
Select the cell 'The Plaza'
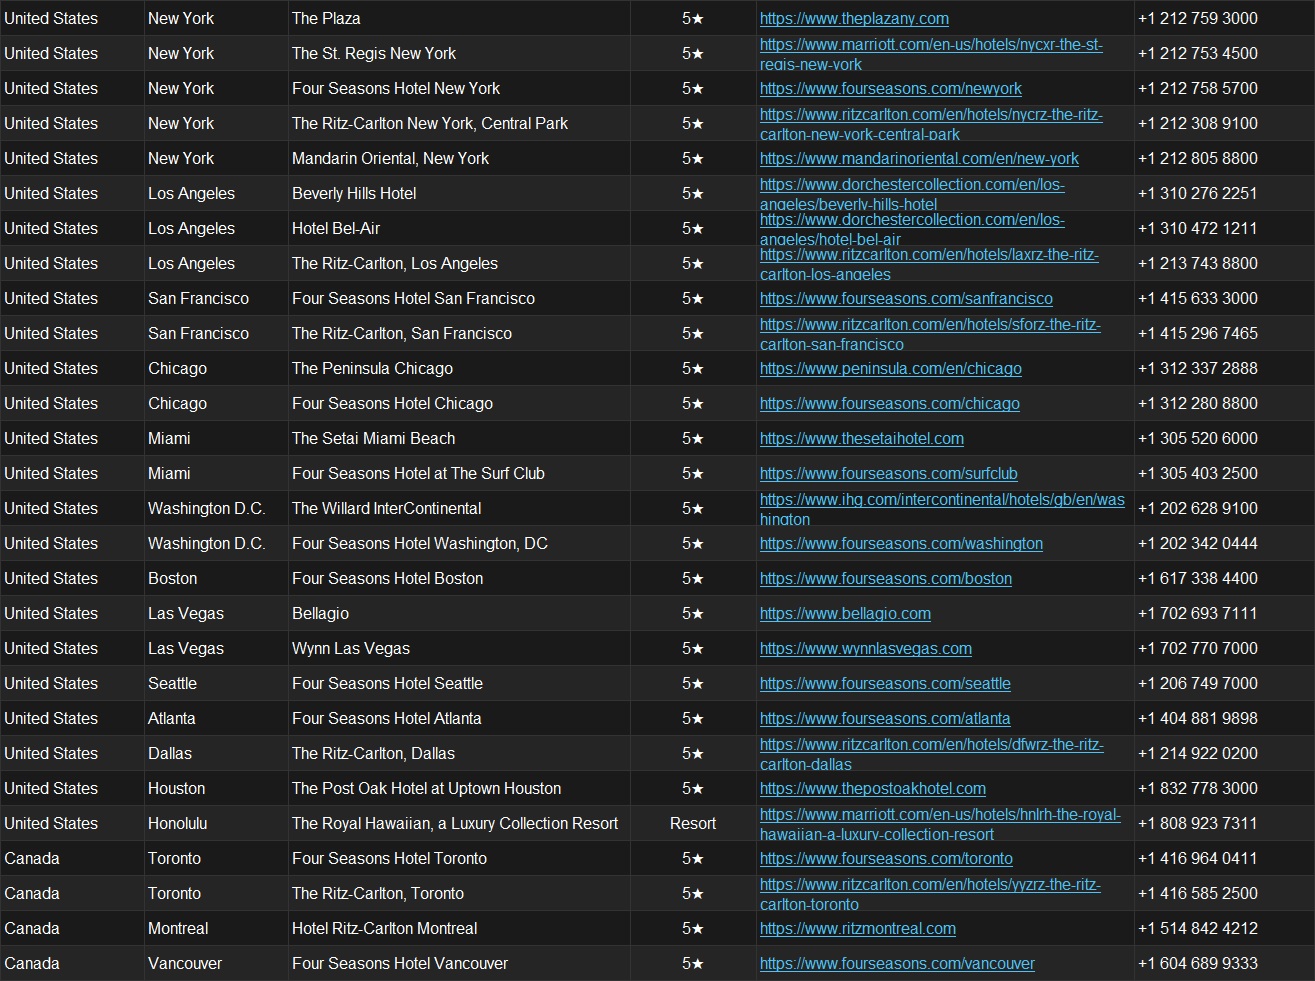click(459, 18)
